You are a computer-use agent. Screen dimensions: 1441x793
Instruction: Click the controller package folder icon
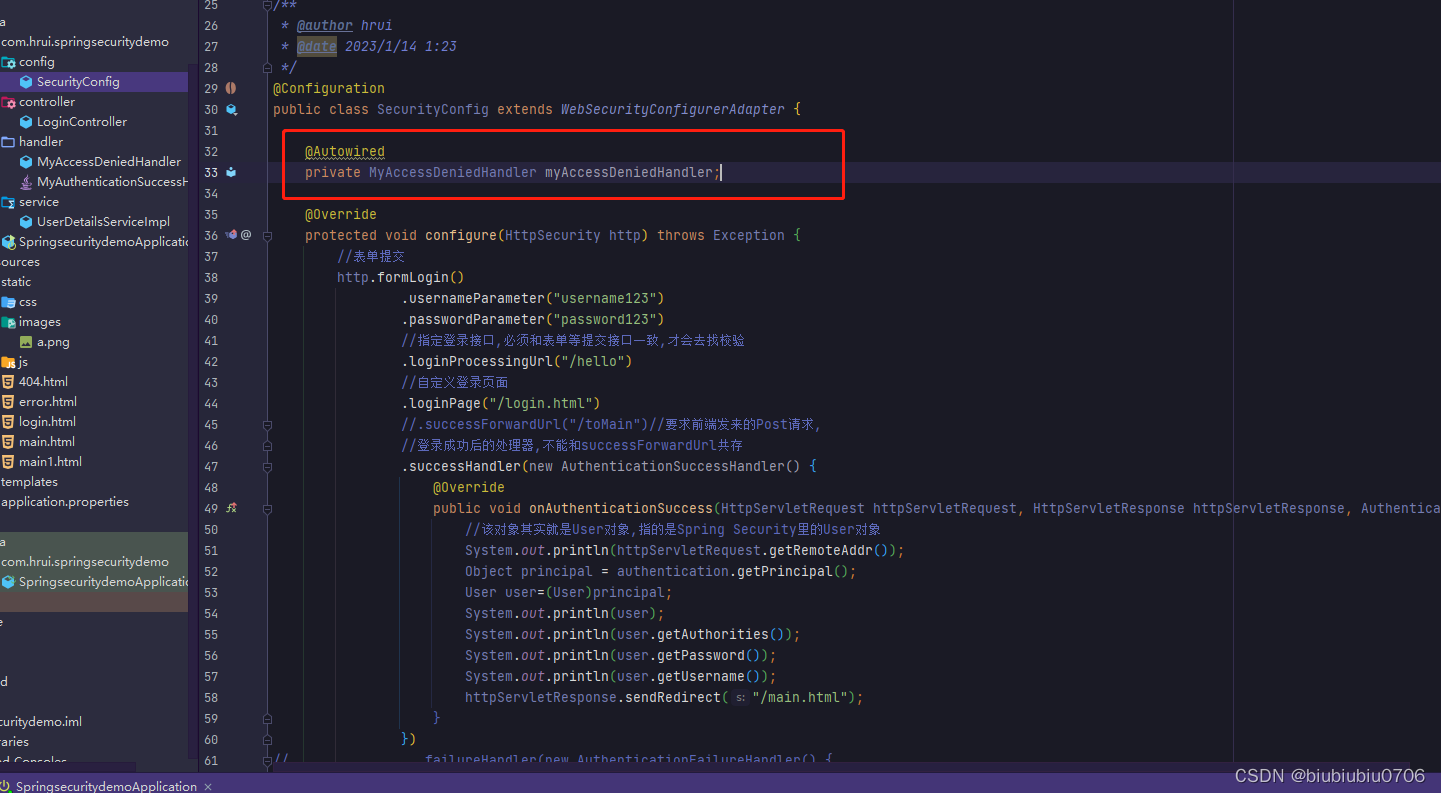coord(8,102)
